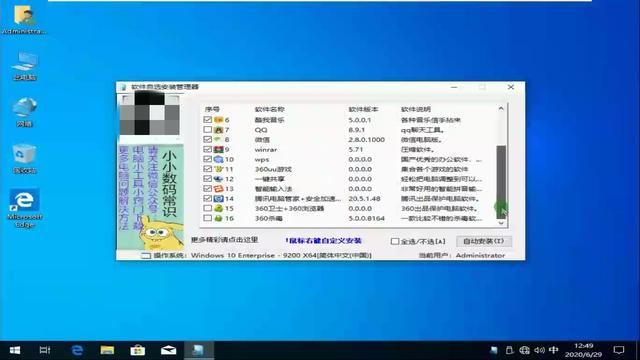The height and width of the screenshot is (360, 640).
Task: Open Task View from the taskbar
Action: (45, 350)
